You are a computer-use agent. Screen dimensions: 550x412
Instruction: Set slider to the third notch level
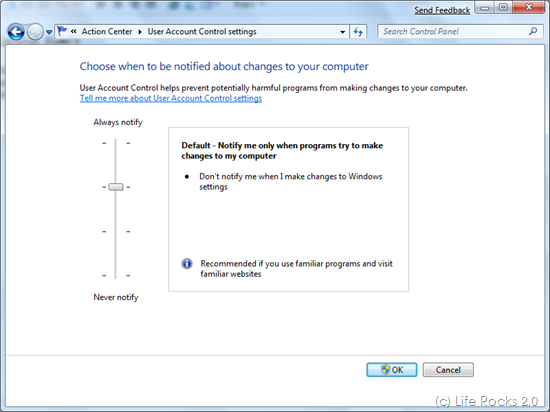coord(116,231)
